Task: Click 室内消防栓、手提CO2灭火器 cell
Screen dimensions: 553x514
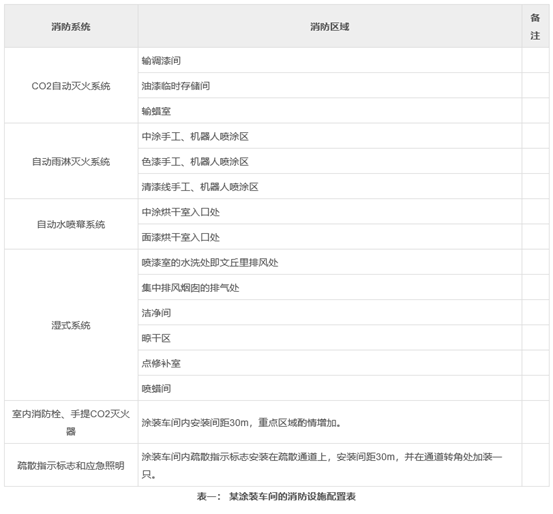Action: pyautogui.click(x=71, y=422)
